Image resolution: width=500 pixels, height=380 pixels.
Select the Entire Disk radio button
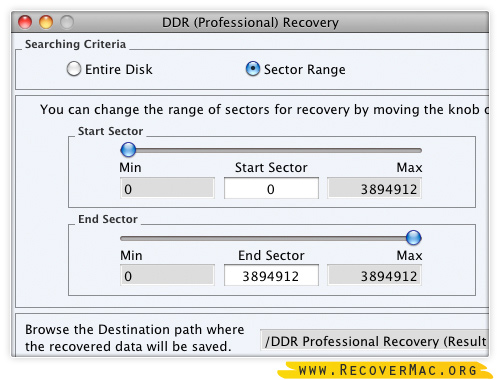coord(74,69)
